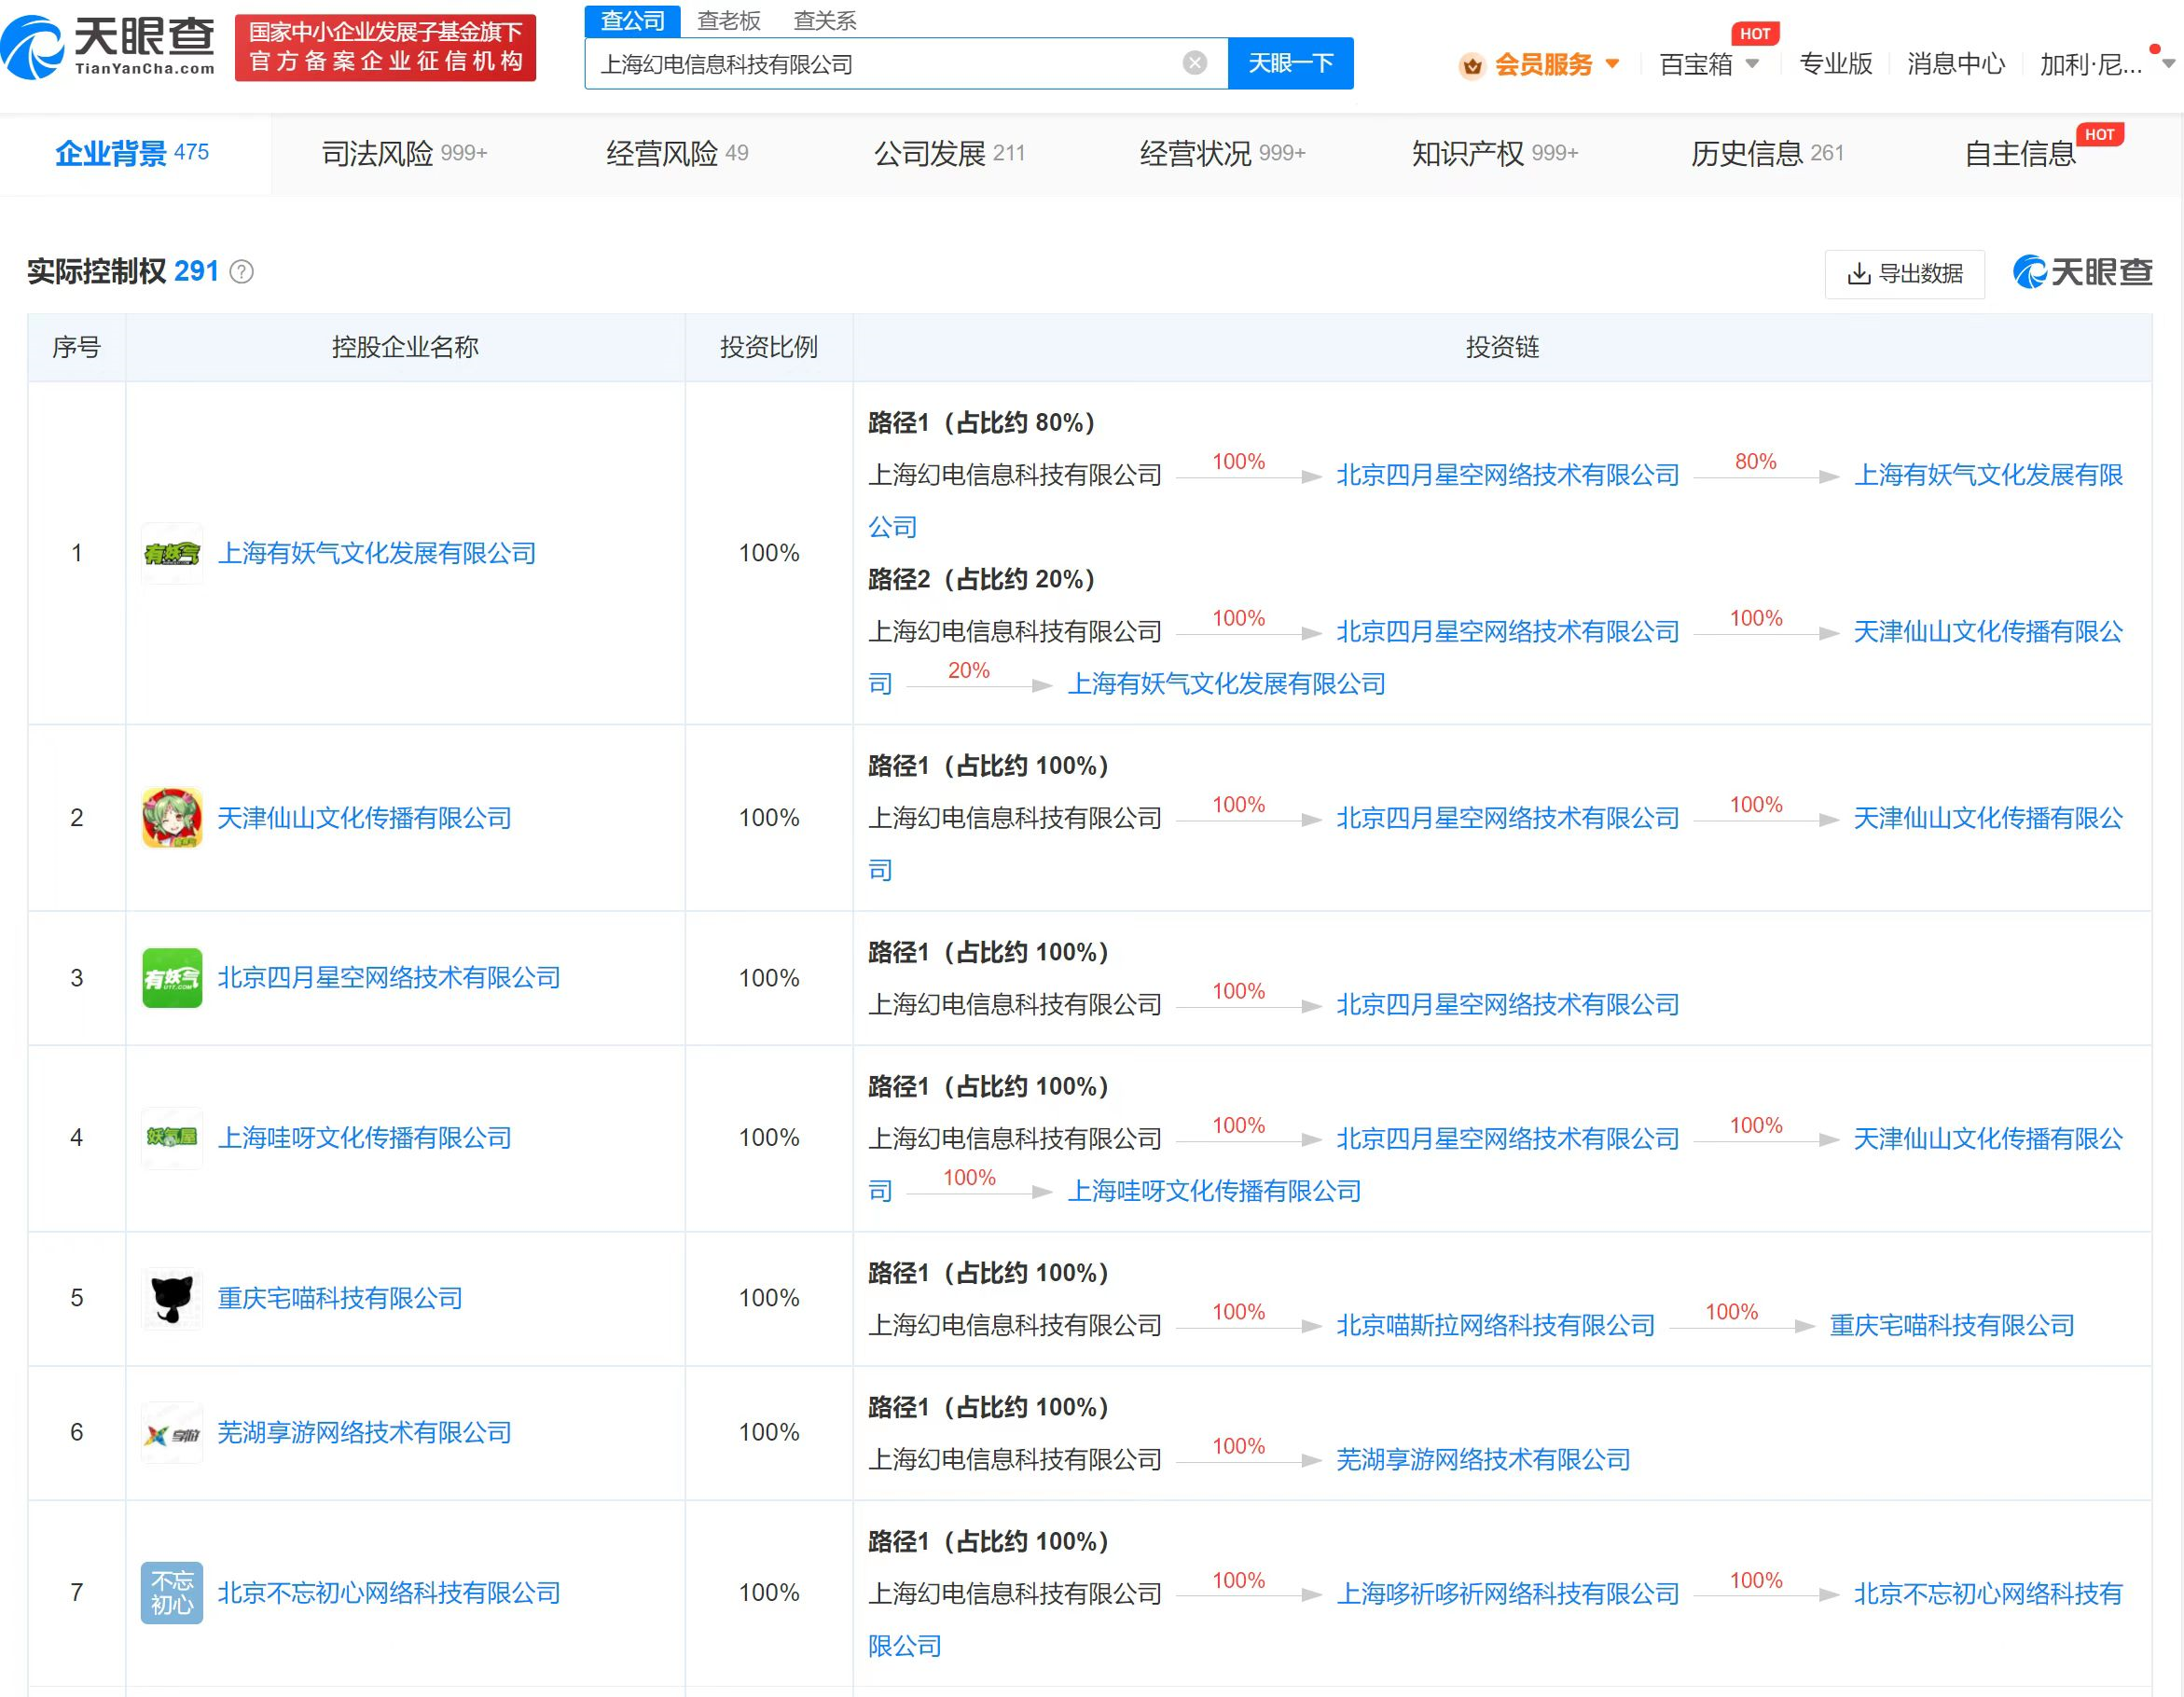Click the download icon in 导出数据
This screenshot has height=1697, width=2184.
coord(1858,274)
